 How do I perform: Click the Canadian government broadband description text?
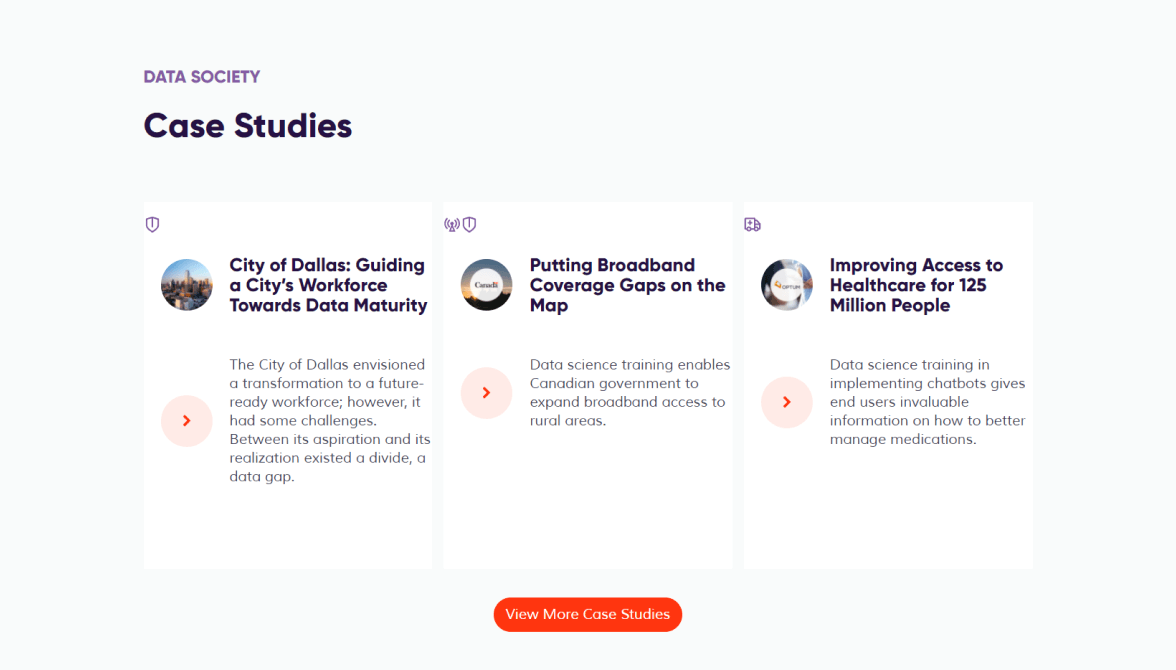tap(629, 393)
